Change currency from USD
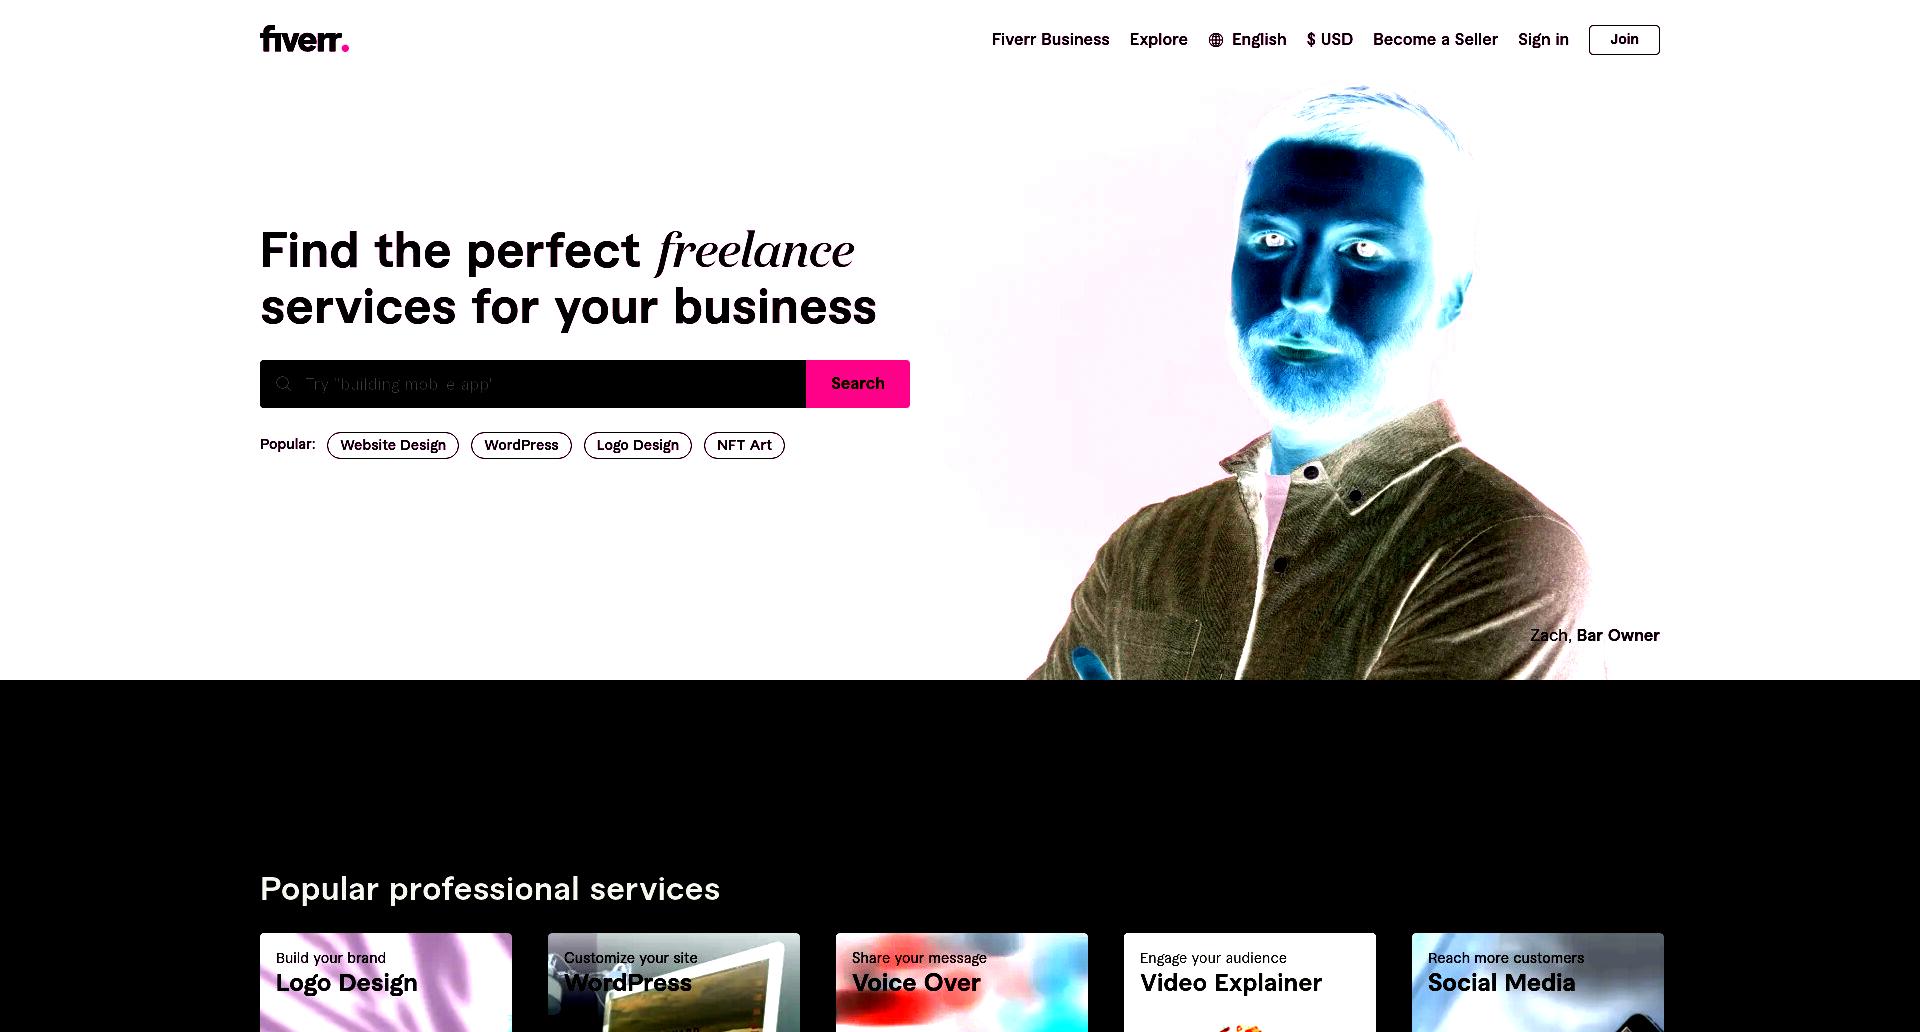Screen dimensions: 1920x1032 click(x=1329, y=40)
